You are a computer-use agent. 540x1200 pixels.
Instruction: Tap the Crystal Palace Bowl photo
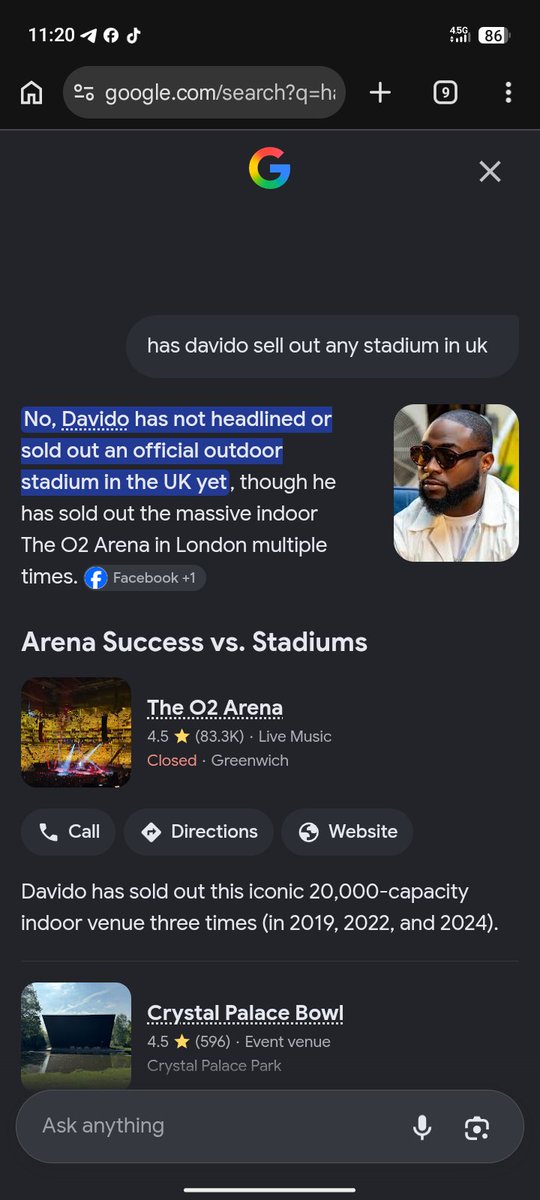pos(76,1036)
